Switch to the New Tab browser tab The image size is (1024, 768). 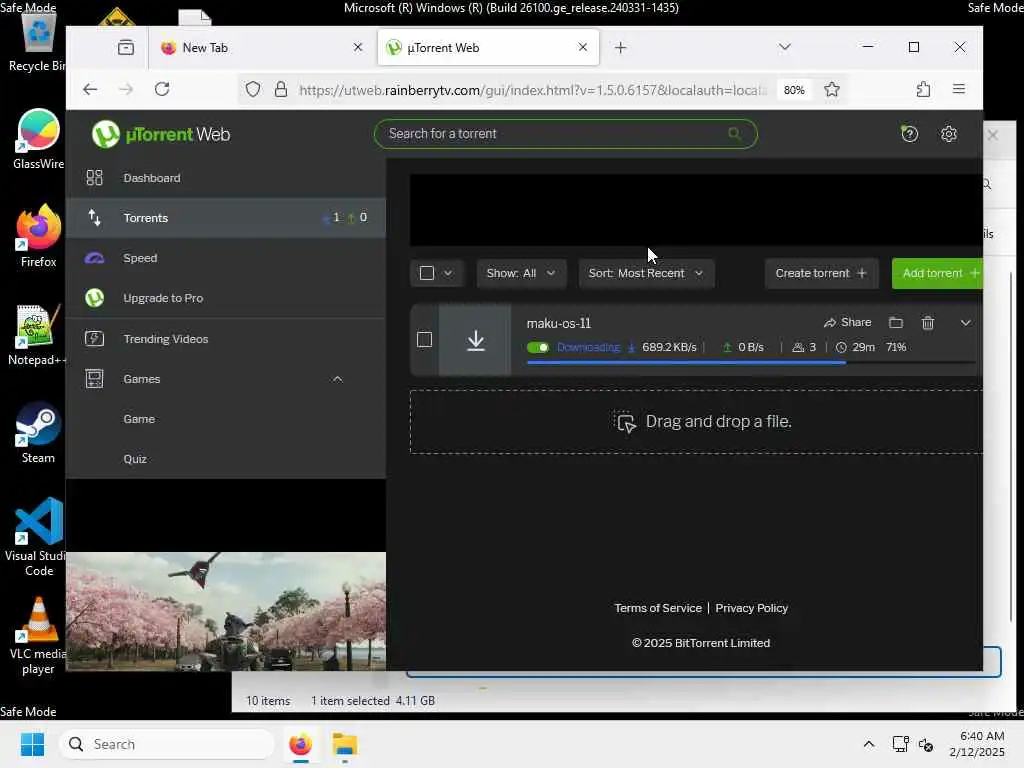(259, 48)
